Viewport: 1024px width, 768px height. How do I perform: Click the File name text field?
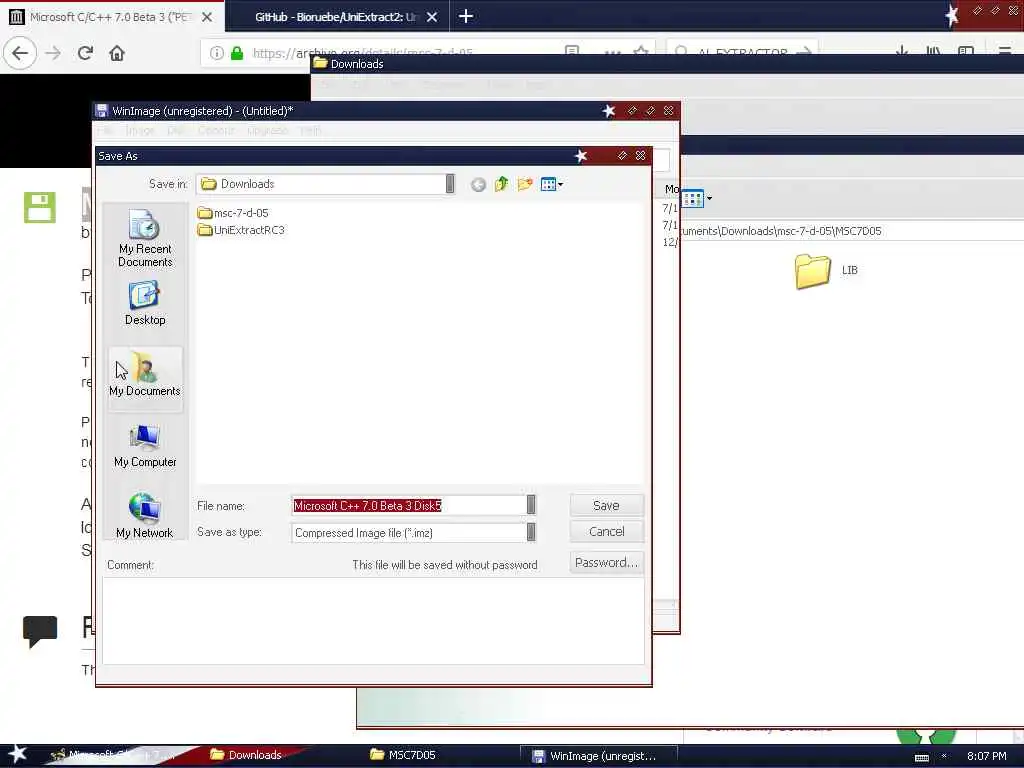point(409,505)
